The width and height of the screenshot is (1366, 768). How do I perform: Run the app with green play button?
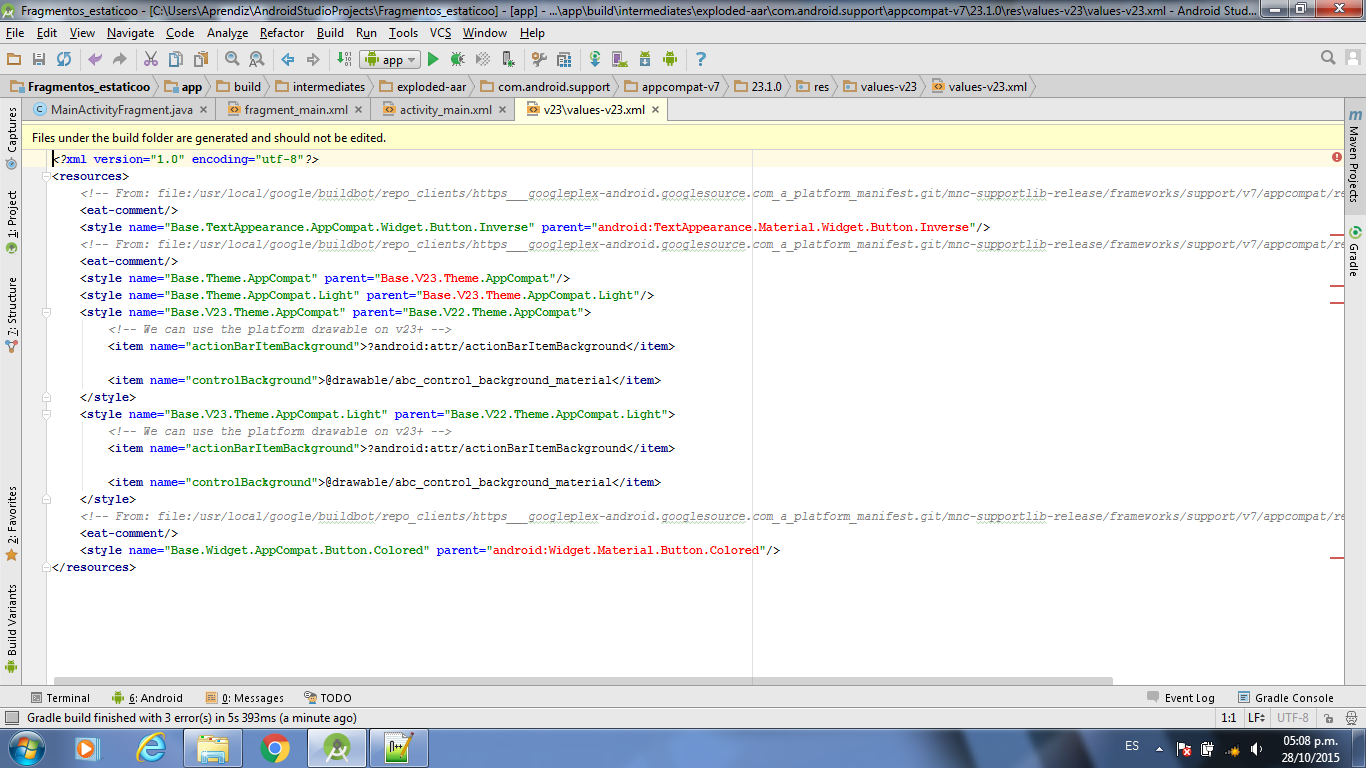[433, 60]
